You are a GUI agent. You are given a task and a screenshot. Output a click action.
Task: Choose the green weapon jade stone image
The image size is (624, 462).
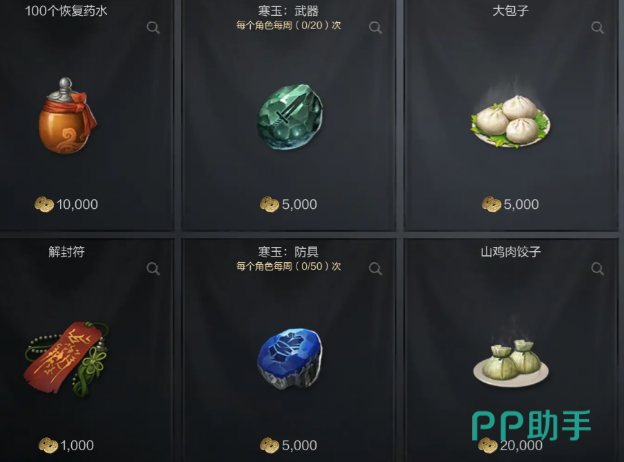pos(290,116)
